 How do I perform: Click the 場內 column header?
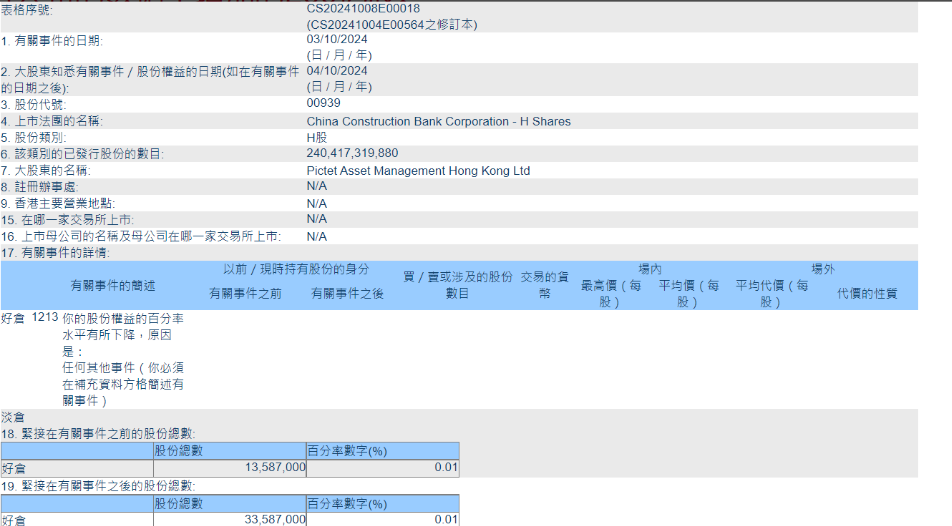[650, 269]
